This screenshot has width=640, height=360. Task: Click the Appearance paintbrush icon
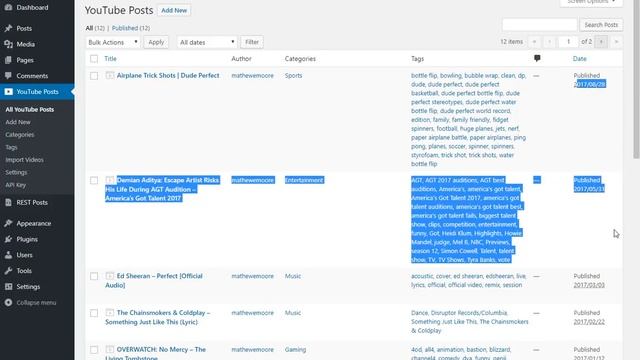click(x=8, y=223)
